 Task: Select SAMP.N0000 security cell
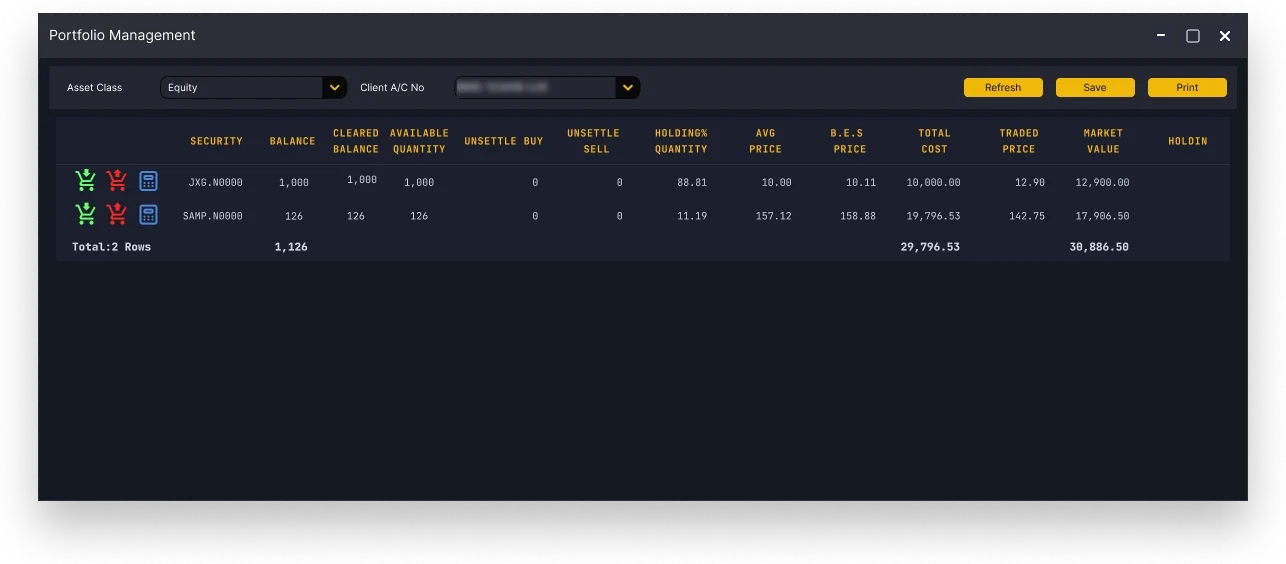coord(213,216)
